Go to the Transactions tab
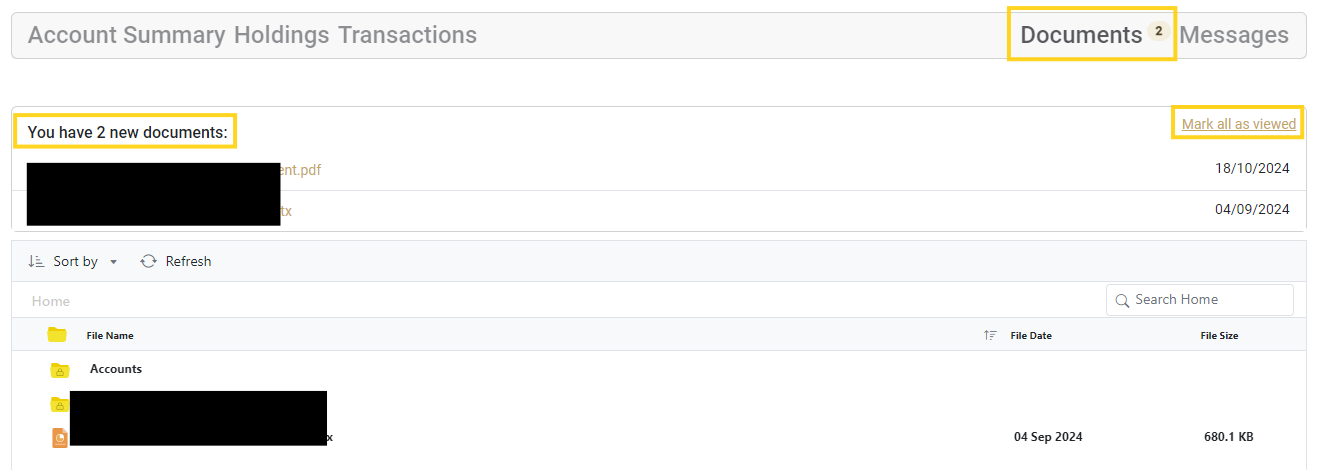The width and height of the screenshot is (1322, 470). (407, 35)
